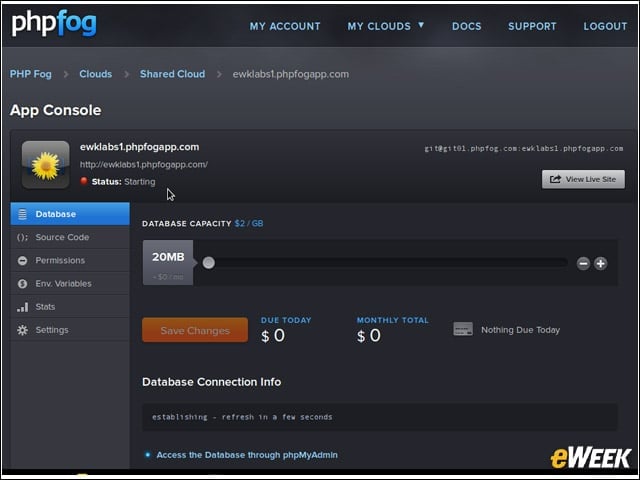Open MY ACCOUNT in top navigation
The image size is (640, 480).
click(x=285, y=27)
